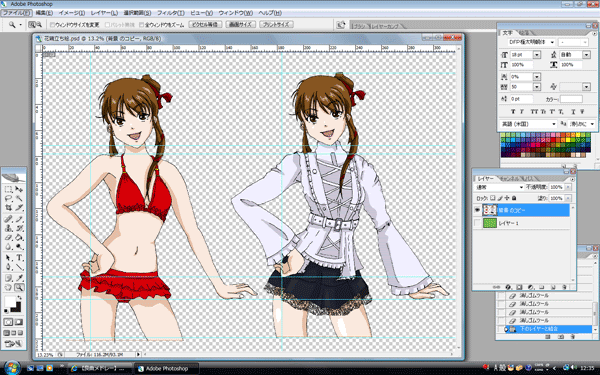Image resolution: width=600 pixels, height=375 pixels.
Task: Select the Move tool
Action: tap(19, 189)
